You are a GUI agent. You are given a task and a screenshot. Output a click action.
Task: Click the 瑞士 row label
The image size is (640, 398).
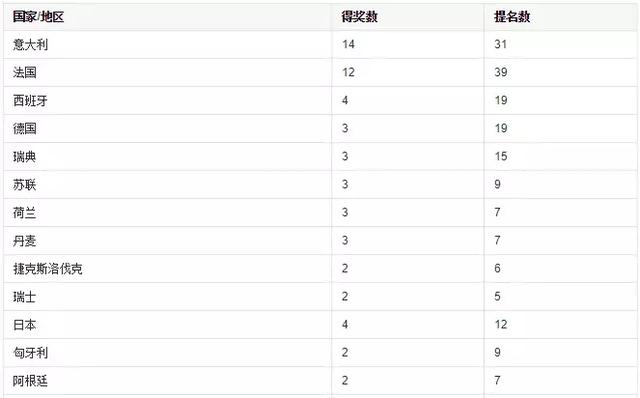pos(24,297)
